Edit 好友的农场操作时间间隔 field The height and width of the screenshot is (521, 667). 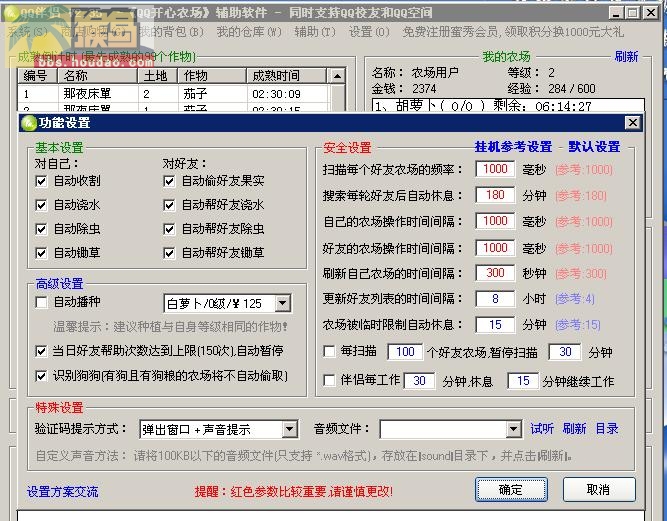click(x=495, y=248)
